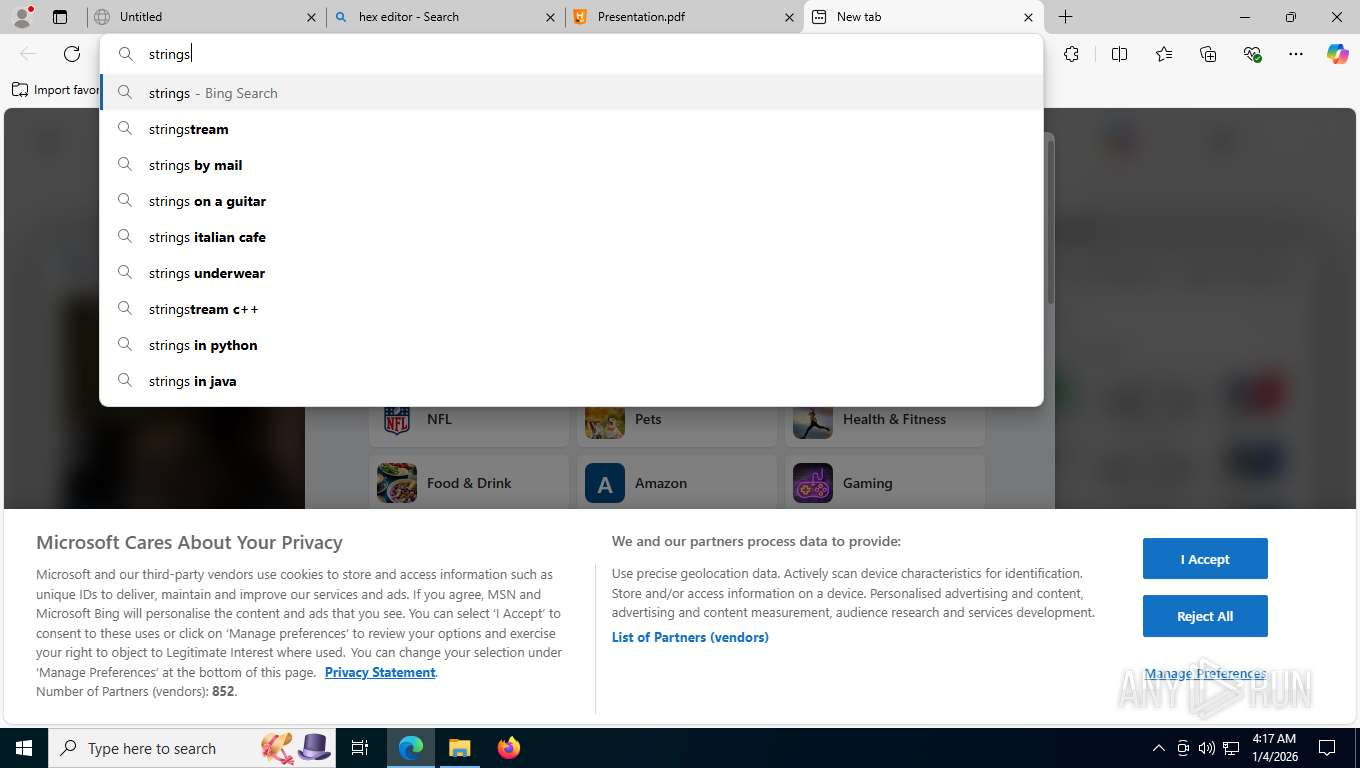Viewport: 1360px width, 768px height.
Task: Open the Extensions puzzle icon
Action: (x=1072, y=54)
